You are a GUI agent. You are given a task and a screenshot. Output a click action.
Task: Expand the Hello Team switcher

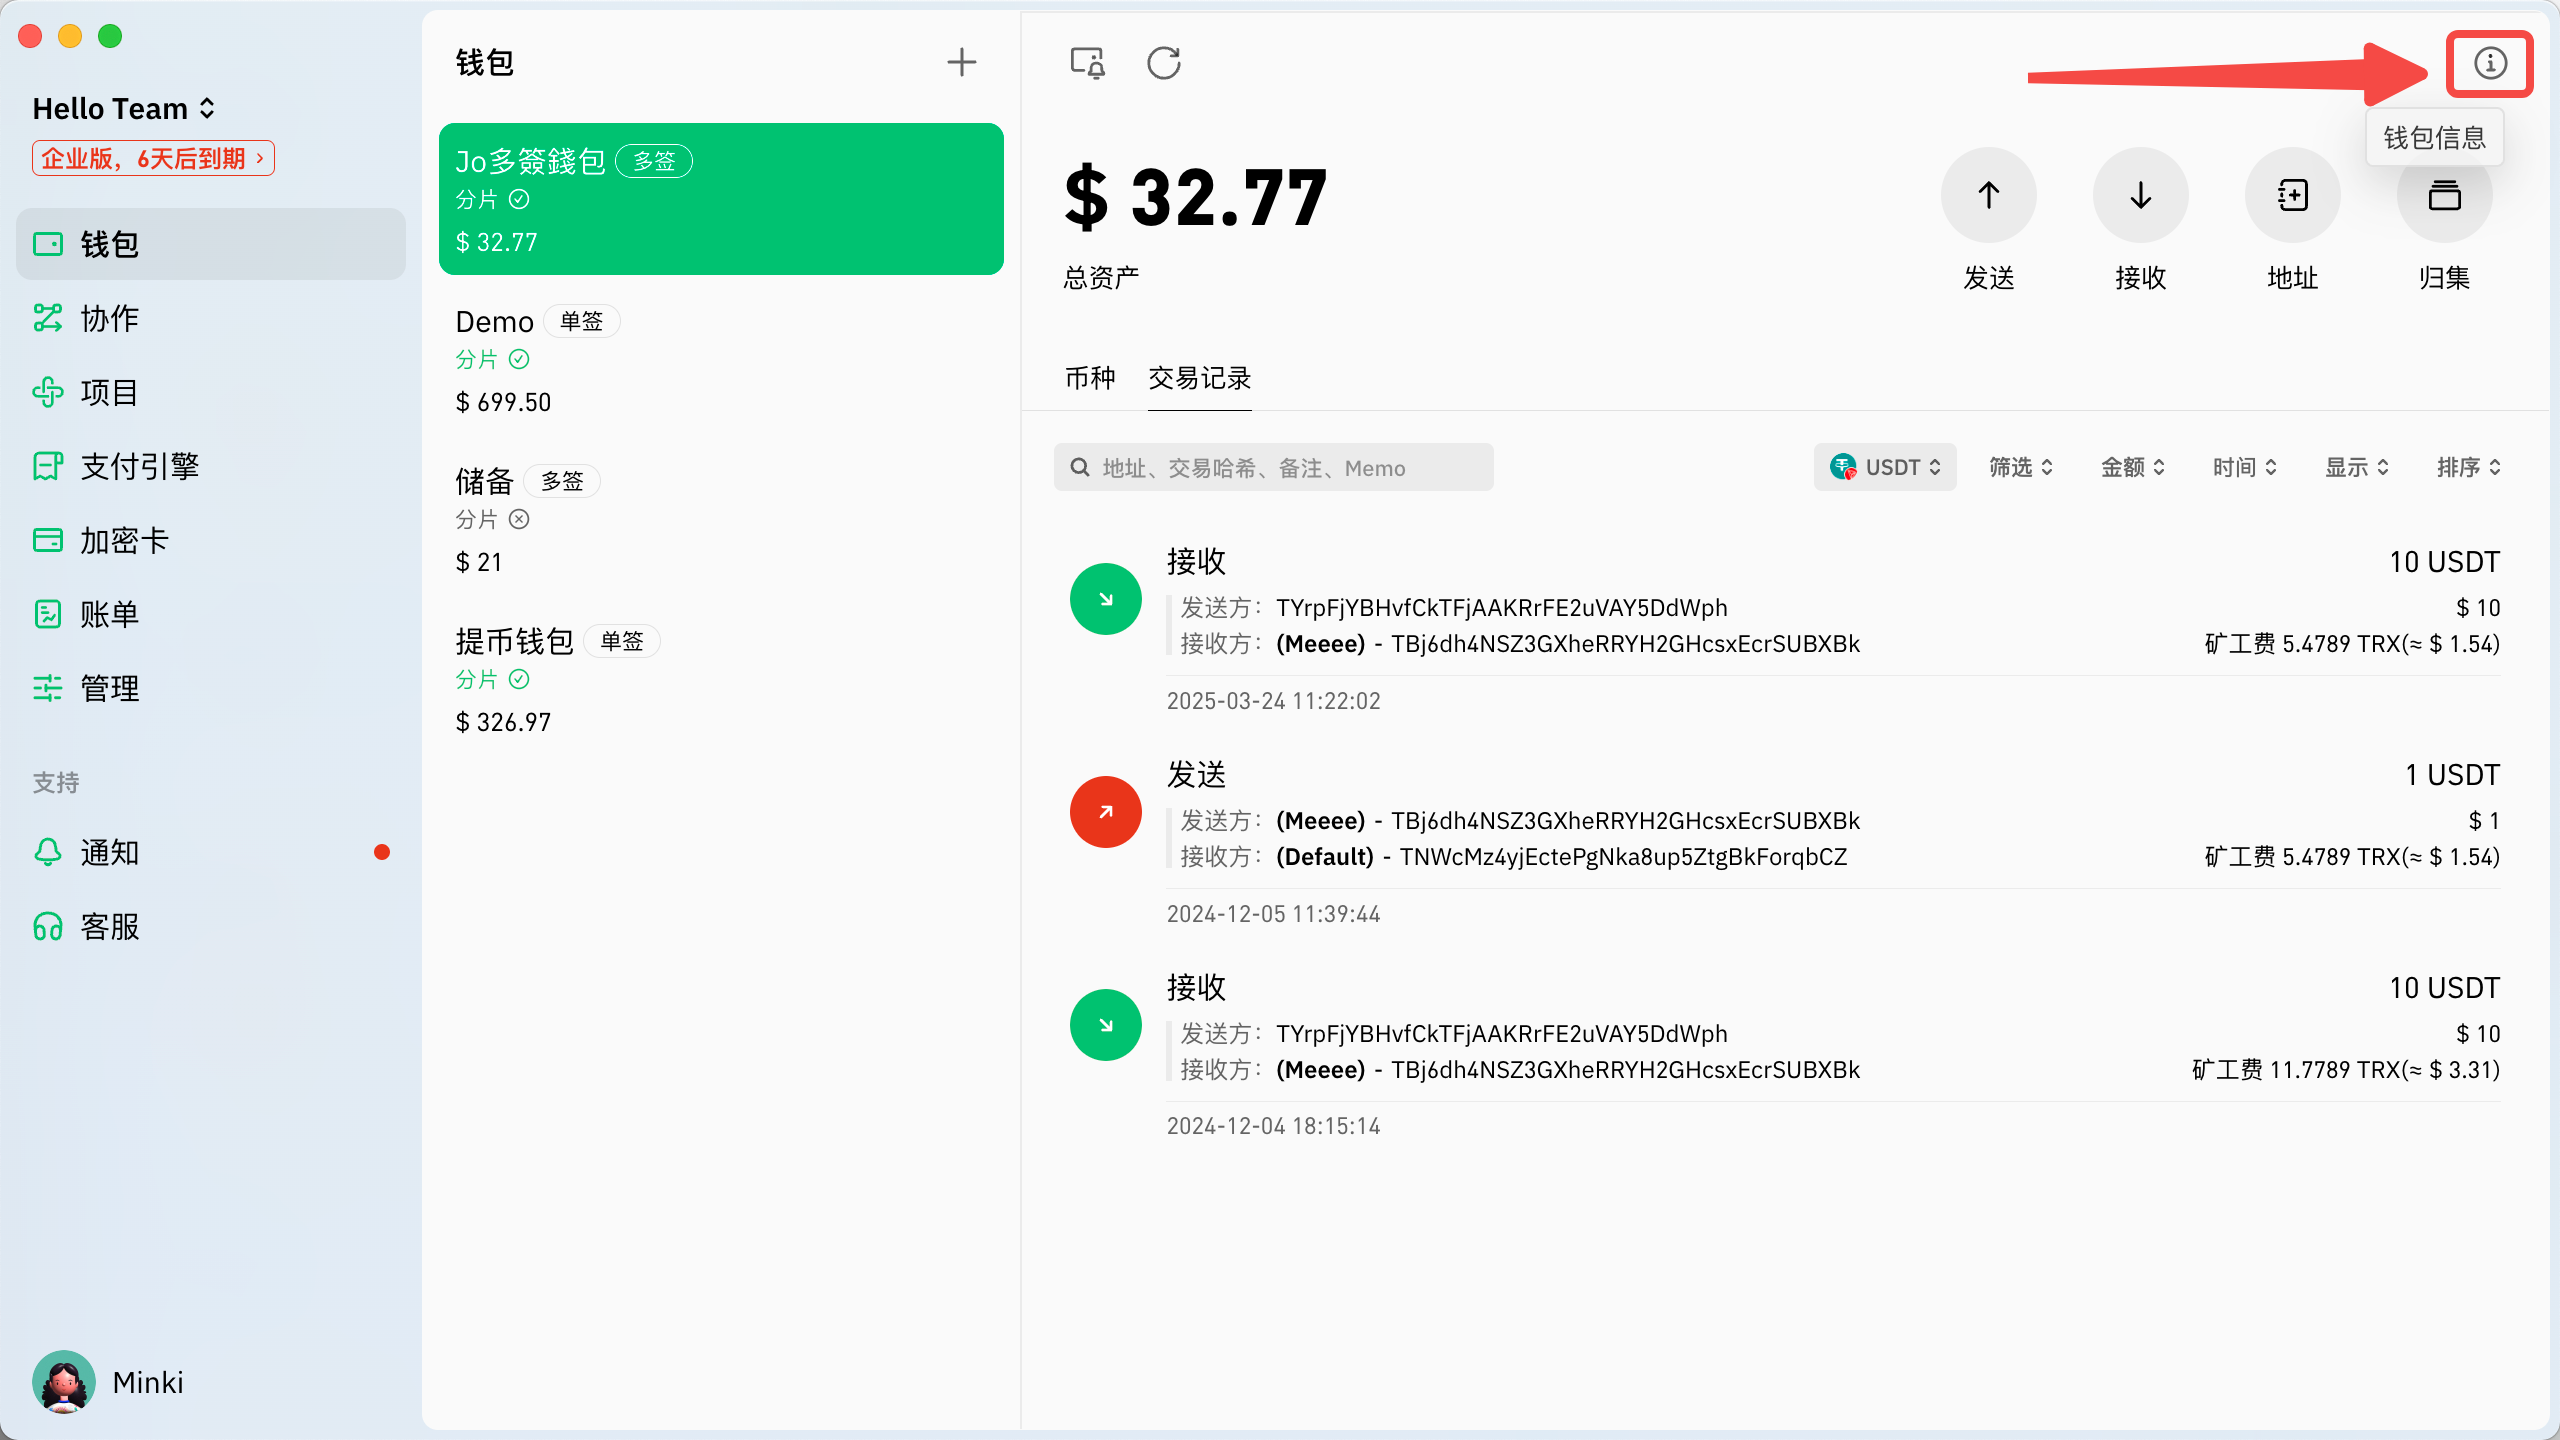click(124, 108)
